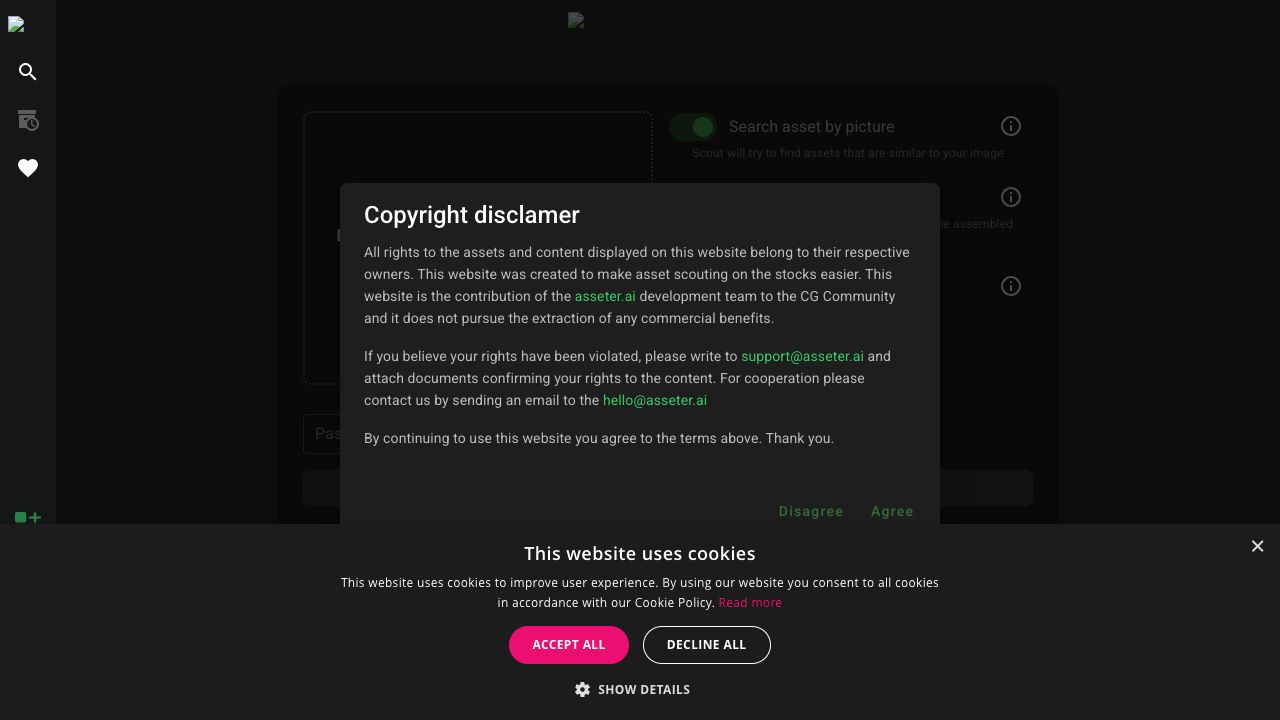This screenshot has height=720, width=1280.
Task: Open the search page from sidebar
Action: 28,72
